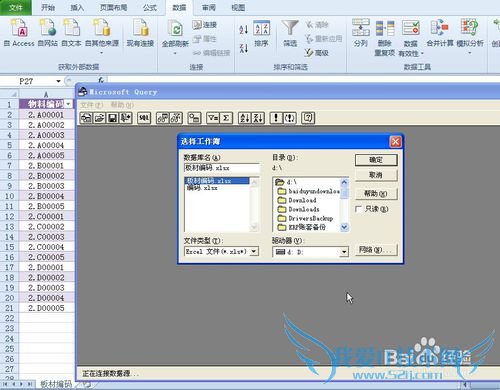
Task: Close the Select Workbook dialog
Action: 395,142
